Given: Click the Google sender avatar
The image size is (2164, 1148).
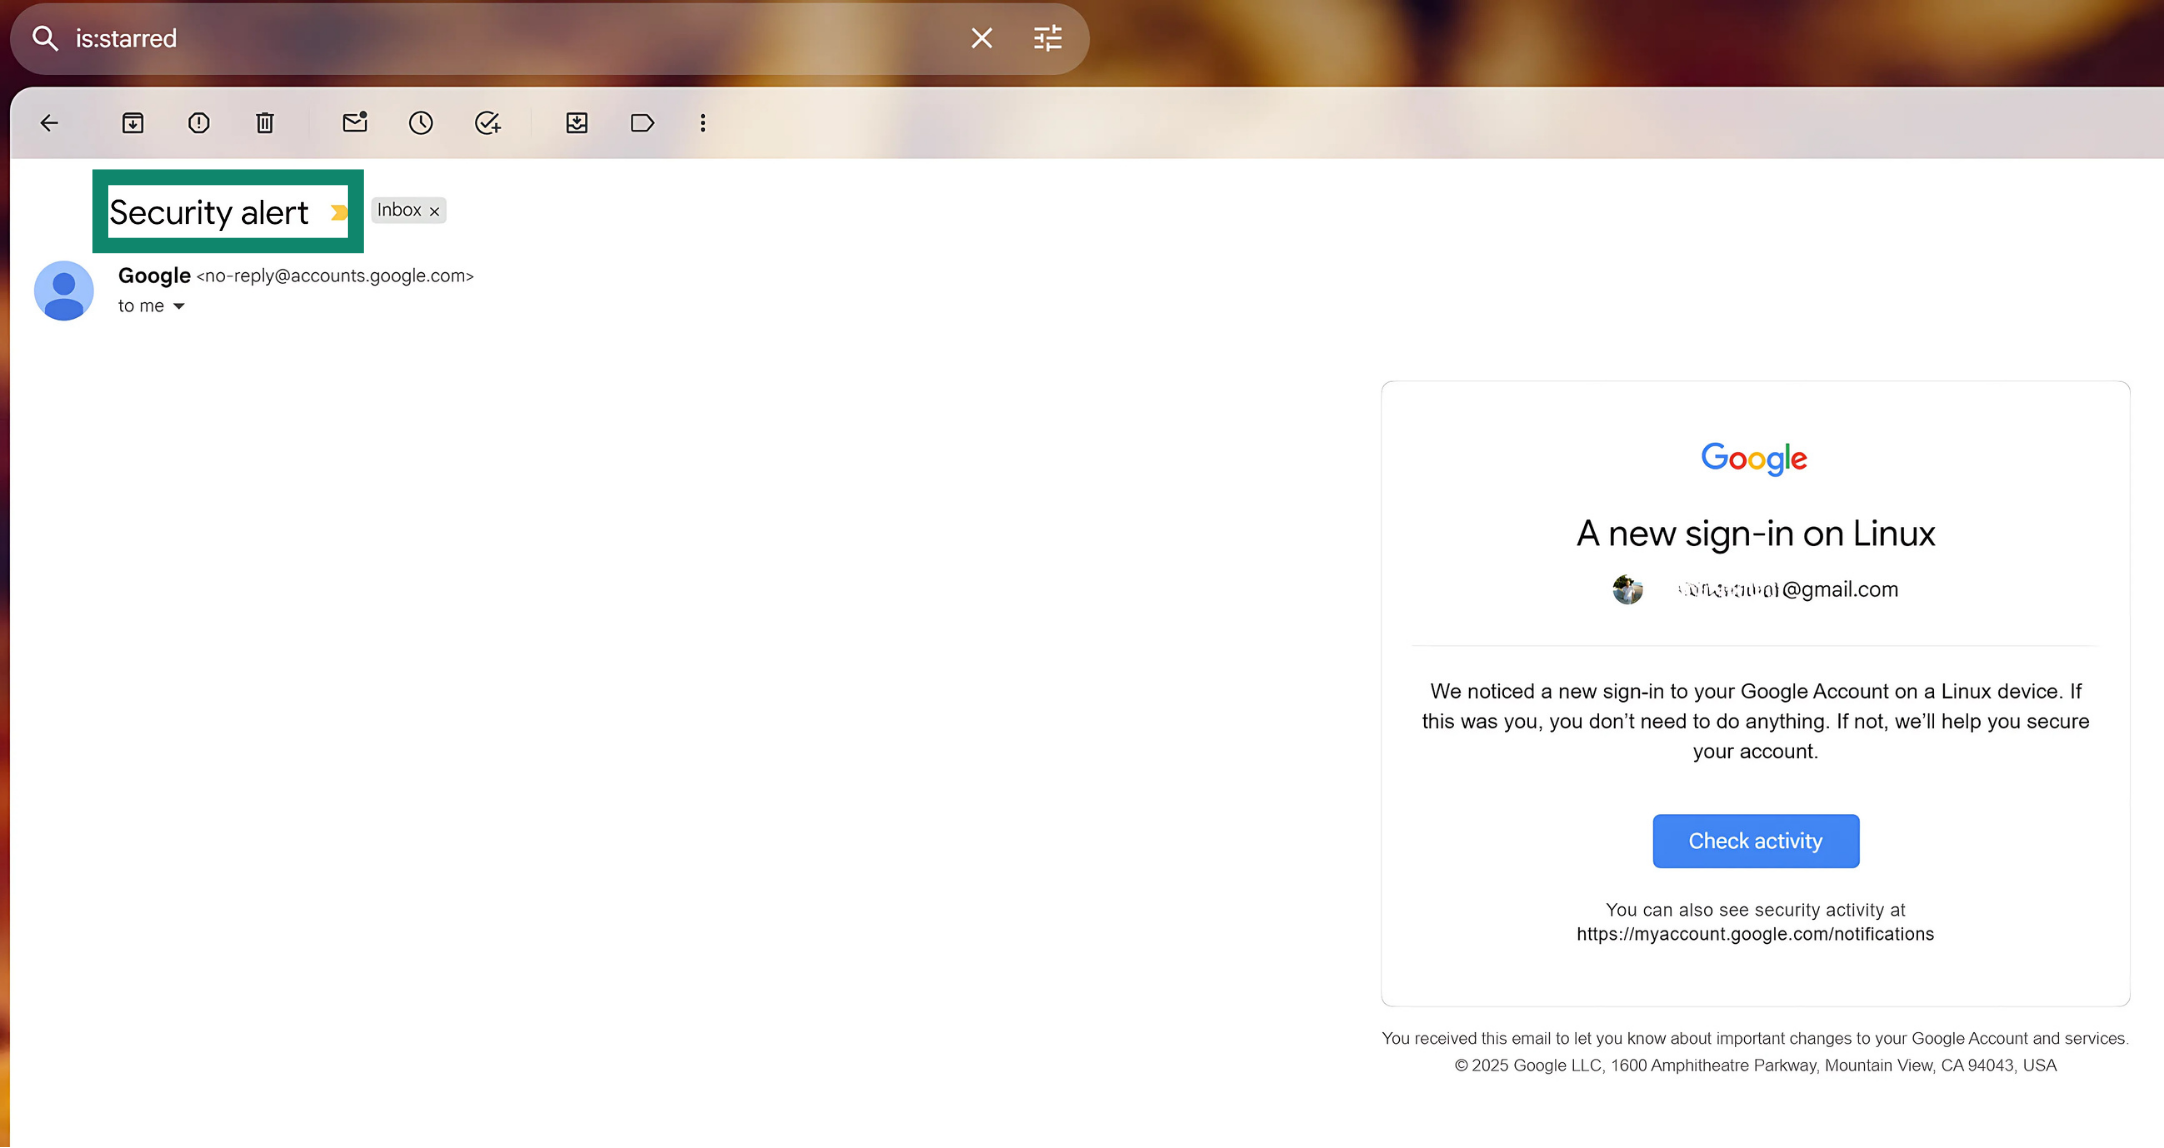Looking at the screenshot, I should (x=64, y=291).
